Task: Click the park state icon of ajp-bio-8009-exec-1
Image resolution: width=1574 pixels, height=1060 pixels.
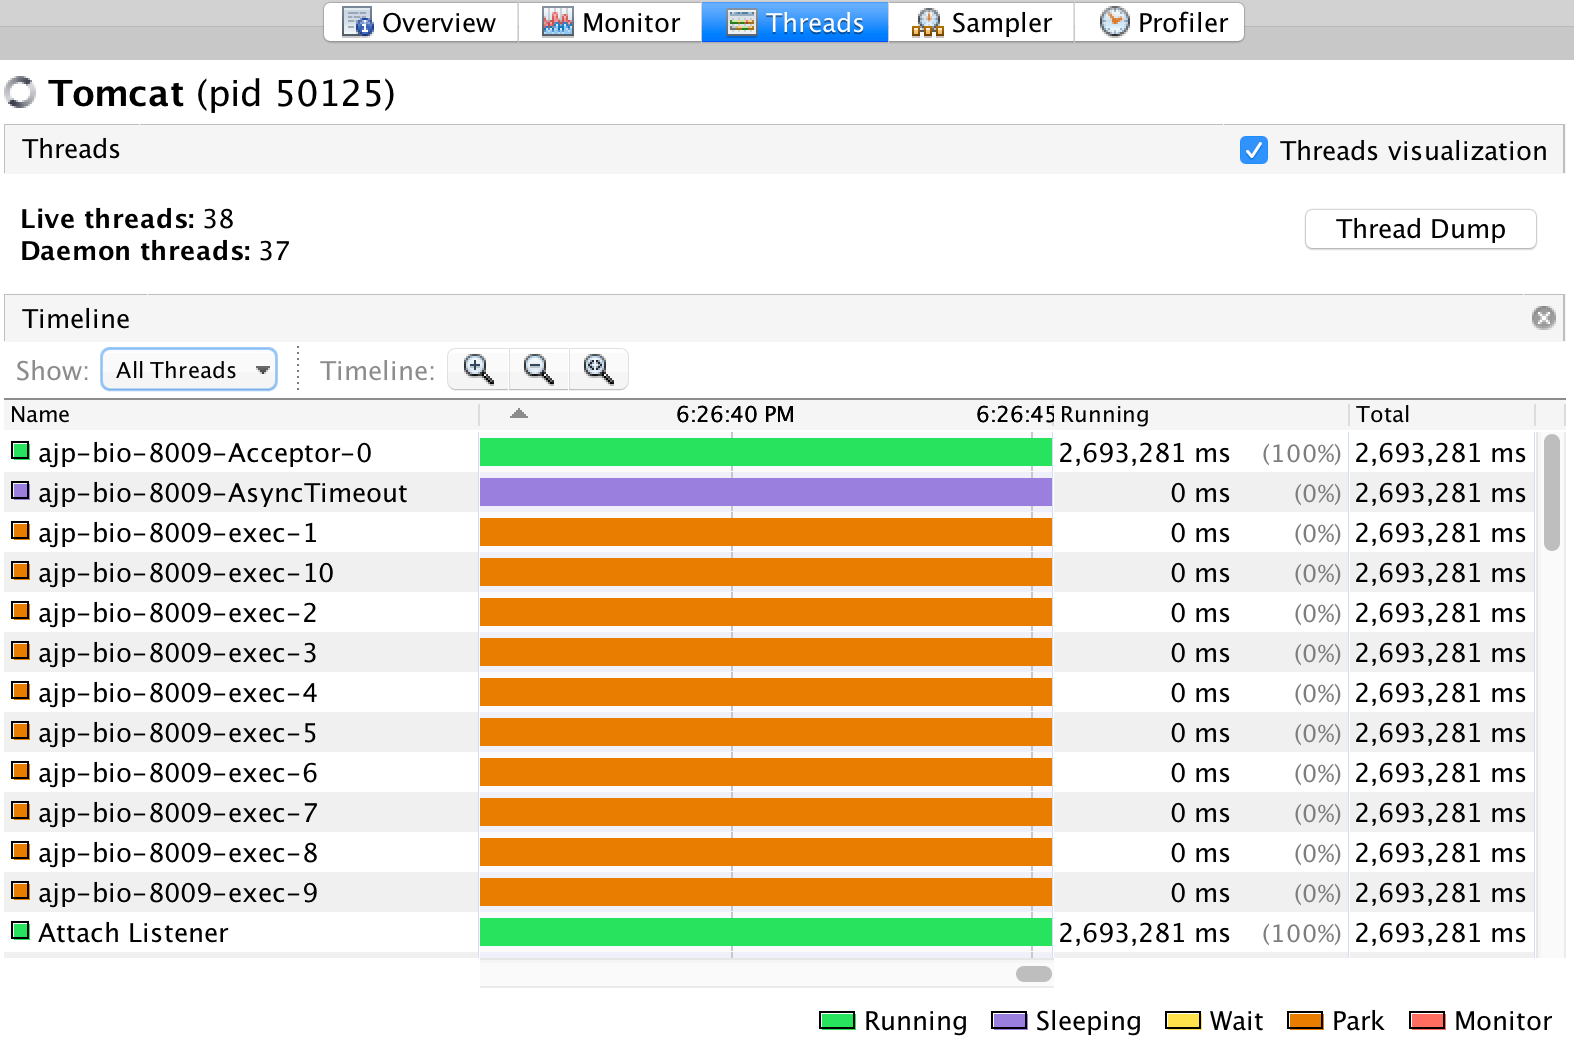Action: (20, 531)
